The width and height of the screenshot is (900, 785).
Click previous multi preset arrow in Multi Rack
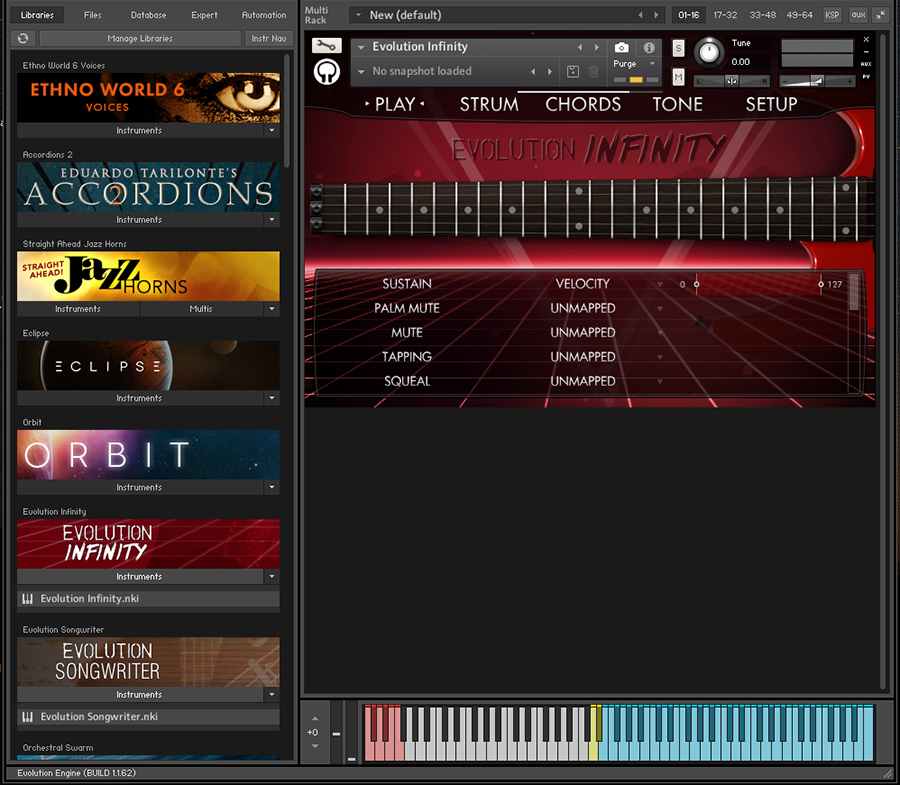[641, 15]
